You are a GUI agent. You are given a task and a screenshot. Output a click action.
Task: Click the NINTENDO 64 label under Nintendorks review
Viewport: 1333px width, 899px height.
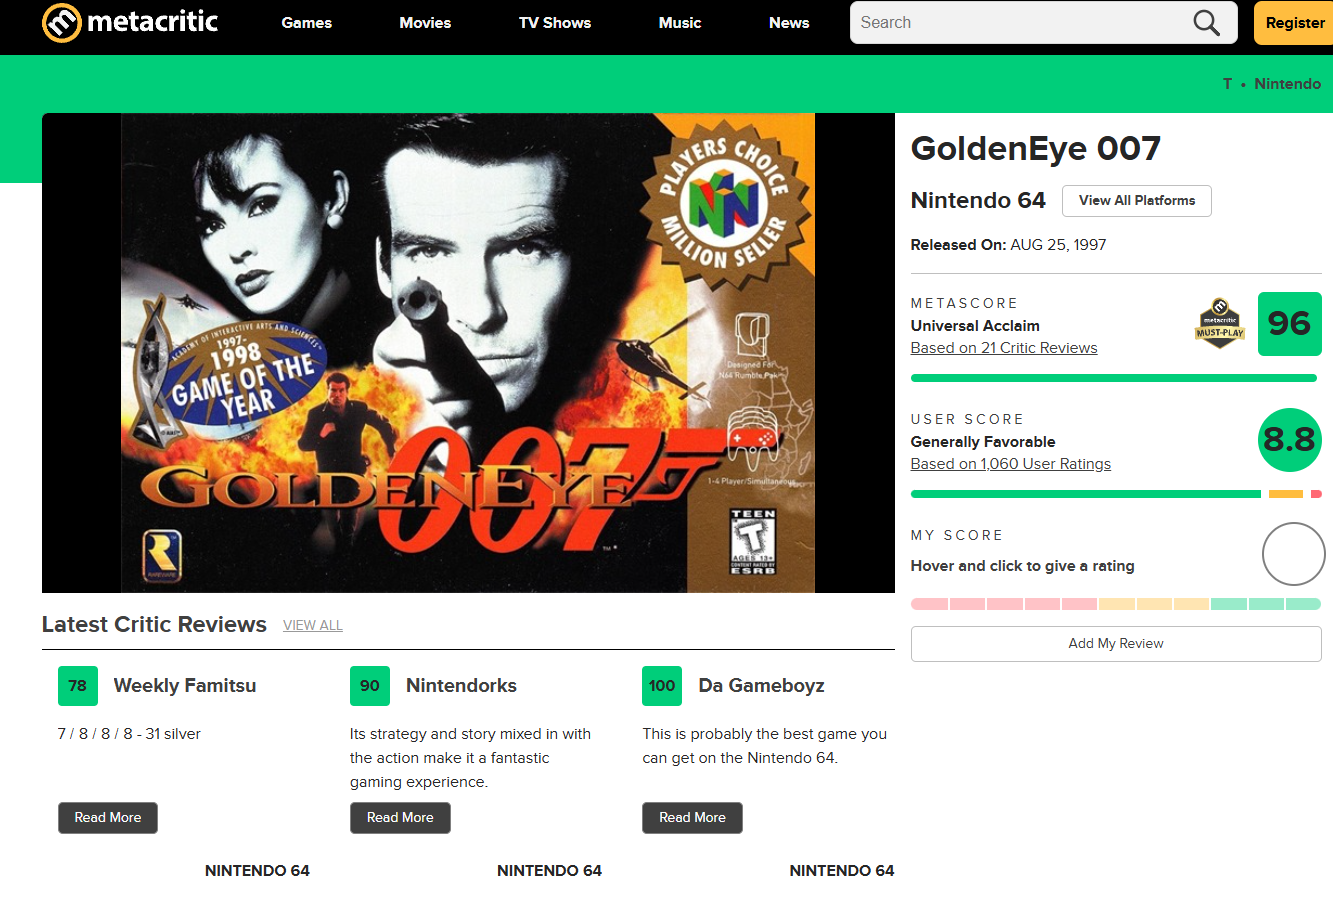pos(549,871)
